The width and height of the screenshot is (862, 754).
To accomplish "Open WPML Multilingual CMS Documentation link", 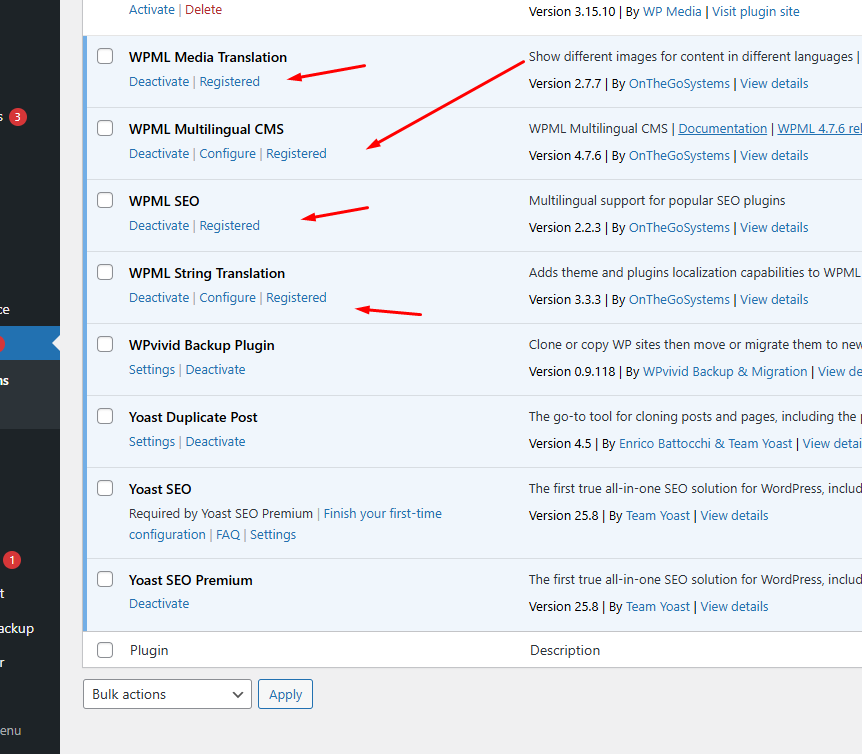I will pyautogui.click(x=722, y=129).
